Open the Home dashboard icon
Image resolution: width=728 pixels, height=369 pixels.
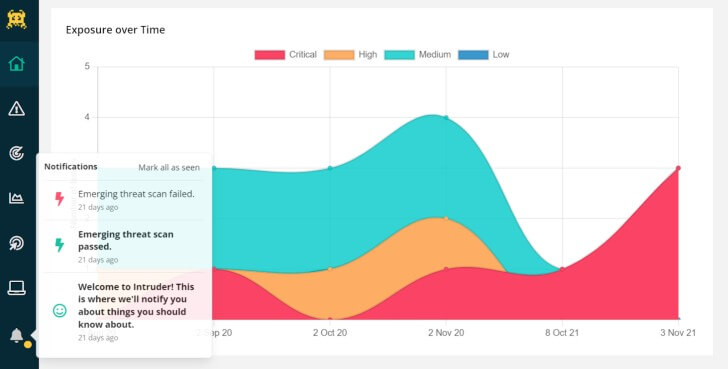(x=17, y=64)
